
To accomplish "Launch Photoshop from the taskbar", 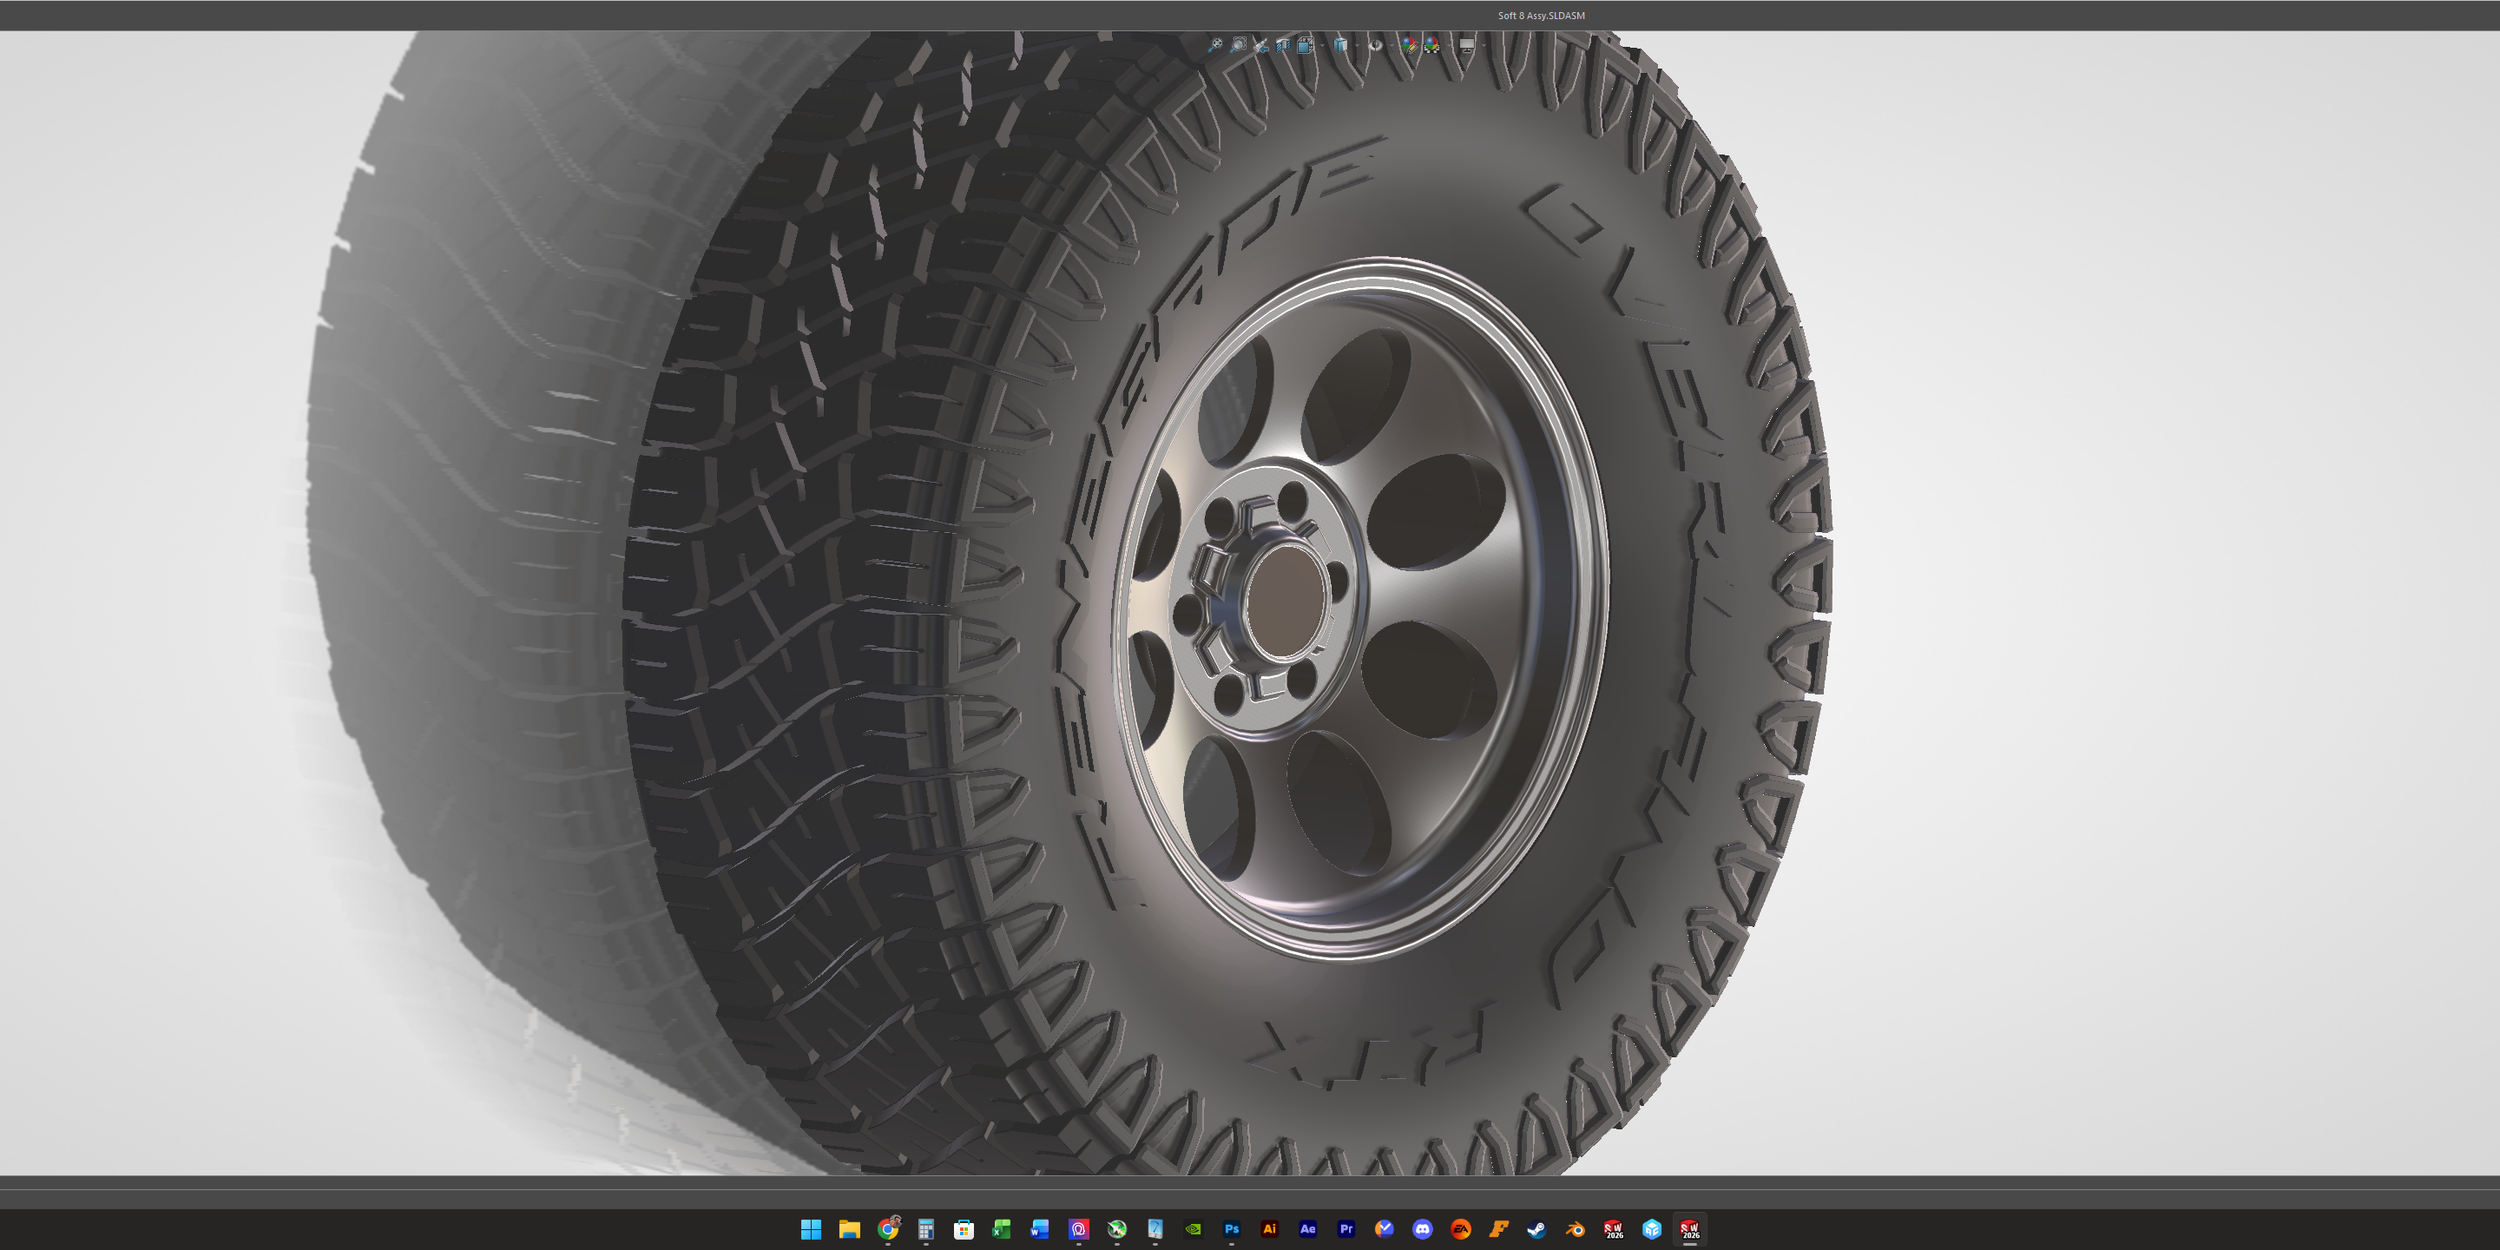I will tap(1231, 1229).
